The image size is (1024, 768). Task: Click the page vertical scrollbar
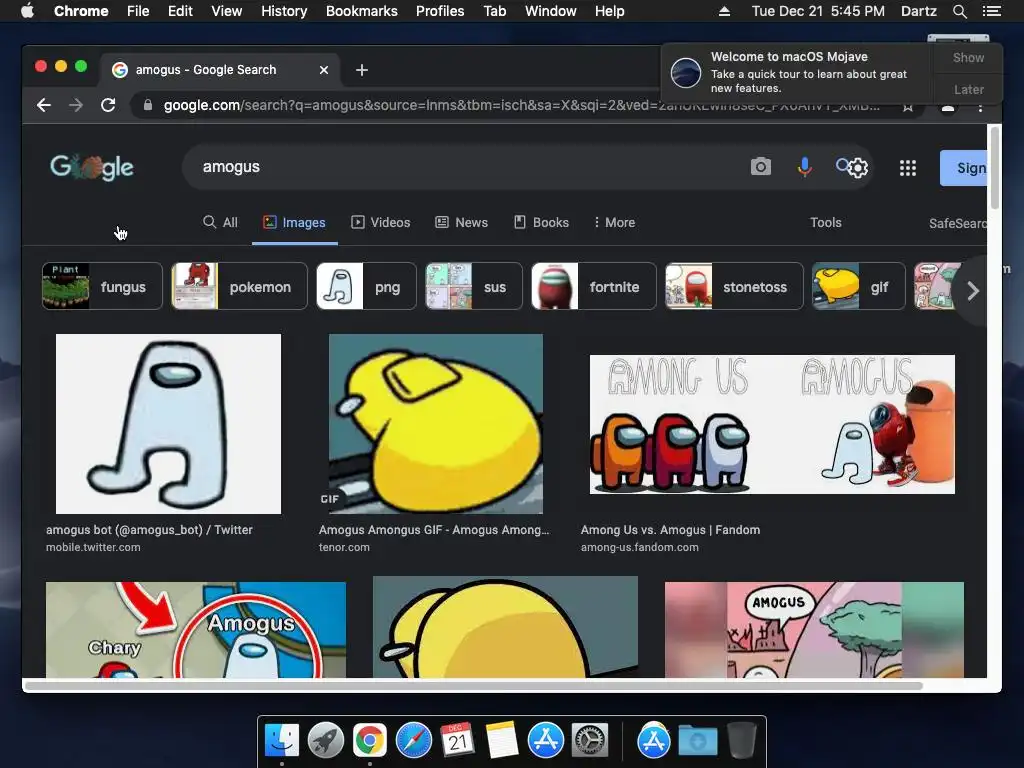point(995,168)
